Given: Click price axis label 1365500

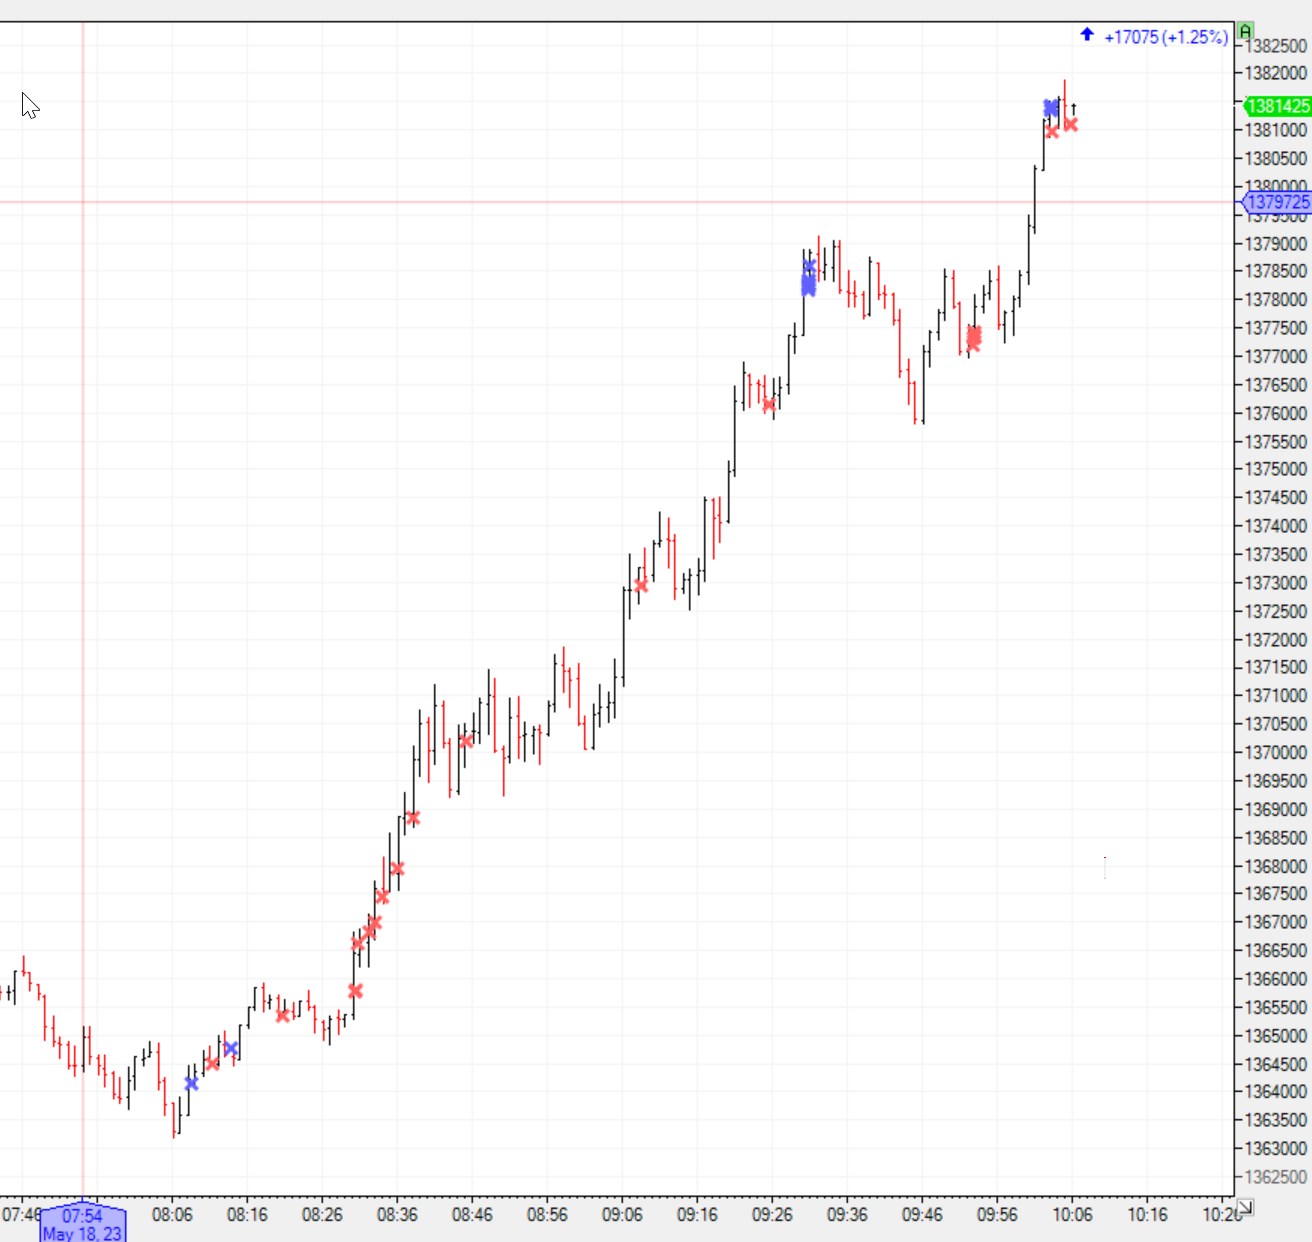Looking at the screenshot, I should 1276,1008.
